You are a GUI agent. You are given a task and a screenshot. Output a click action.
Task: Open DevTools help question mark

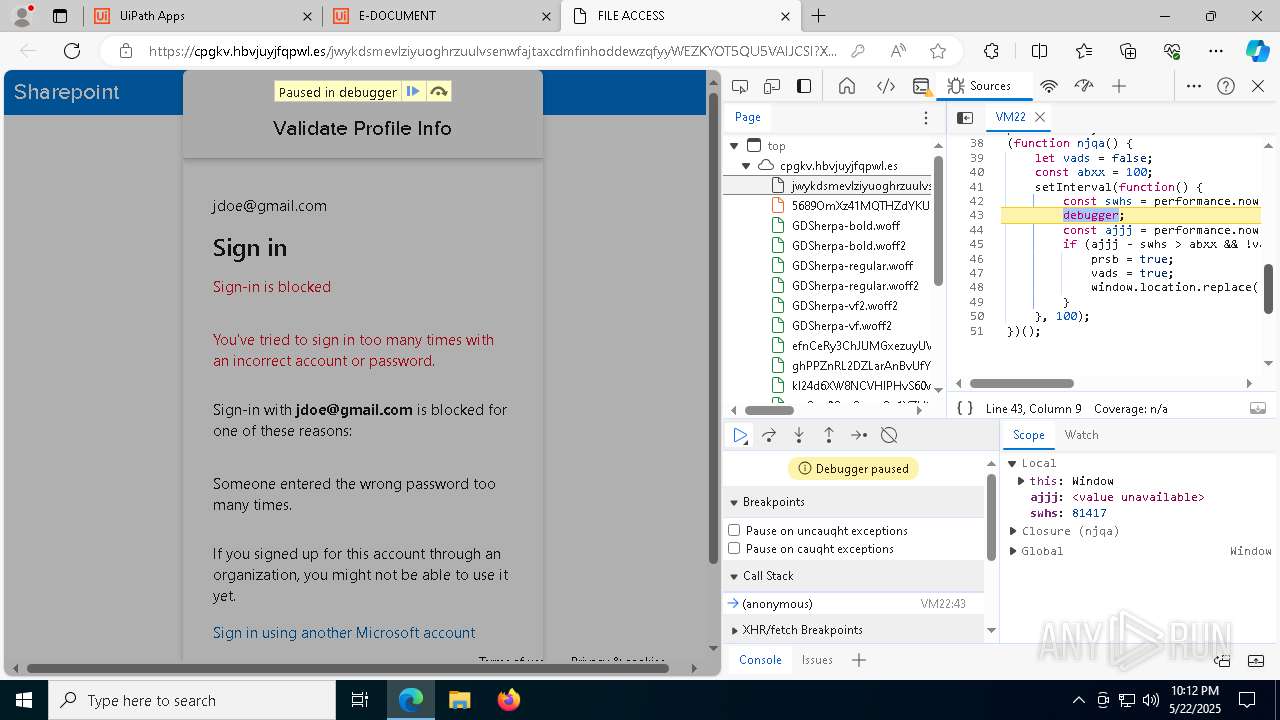[1226, 86]
